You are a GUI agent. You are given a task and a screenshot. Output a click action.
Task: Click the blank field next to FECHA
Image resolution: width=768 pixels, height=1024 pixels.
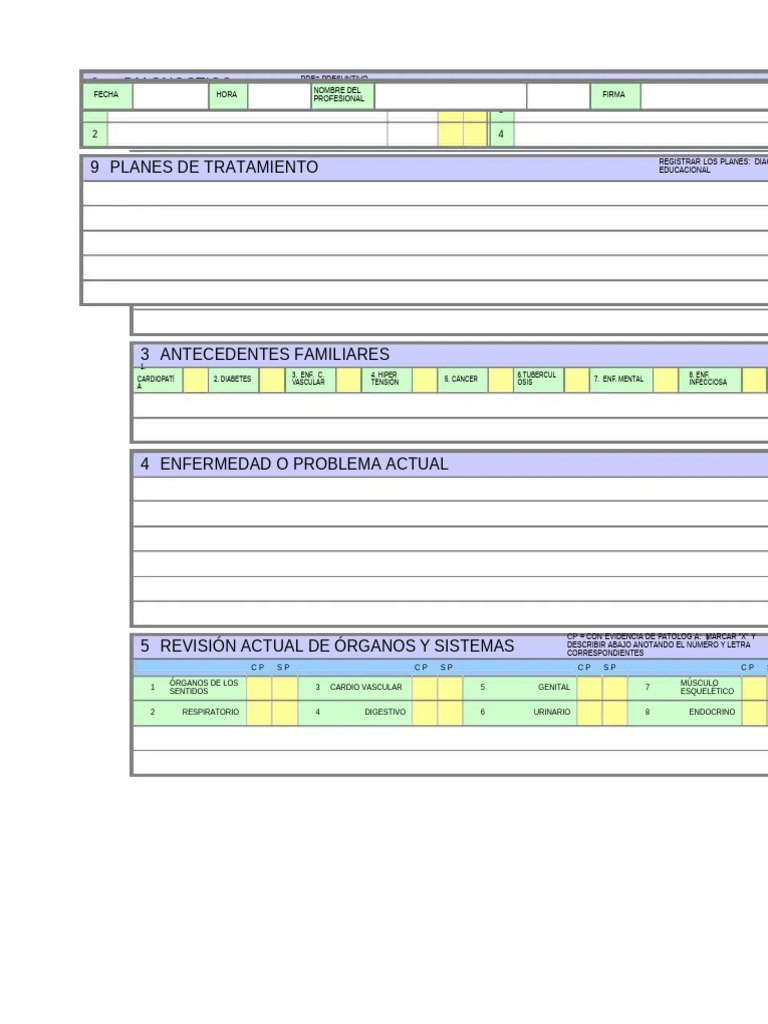[x=170, y=96]
